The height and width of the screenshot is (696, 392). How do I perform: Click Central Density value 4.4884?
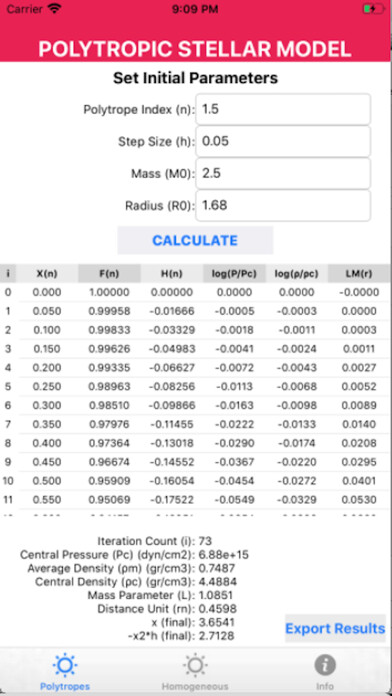tap(218, 582)
